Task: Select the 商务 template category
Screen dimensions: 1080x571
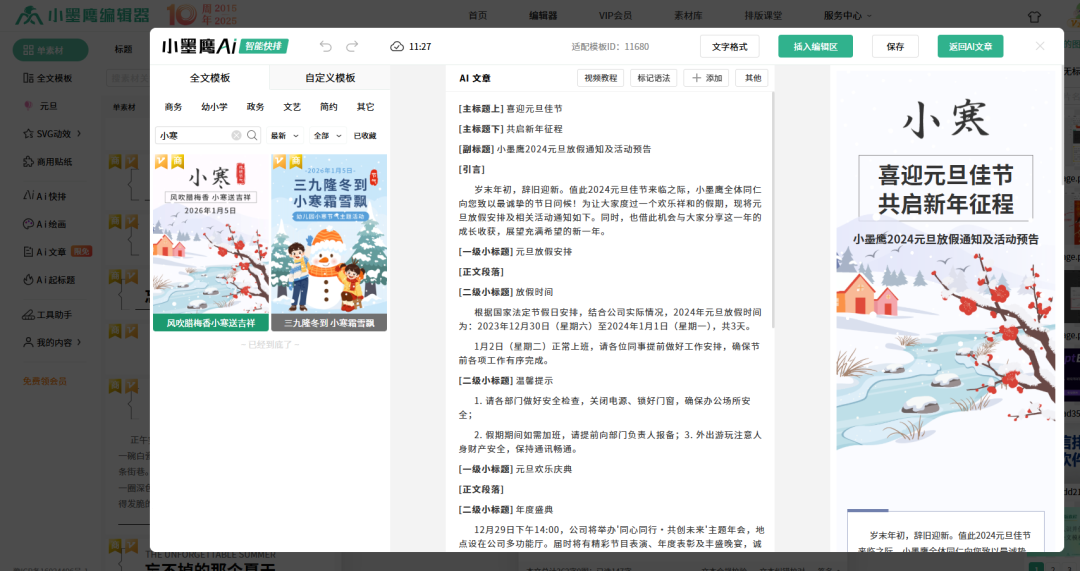Action: pos(174,107)
